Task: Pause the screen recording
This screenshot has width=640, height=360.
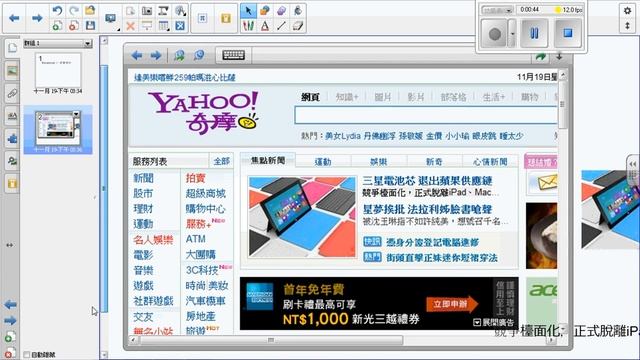Action: 534,33
